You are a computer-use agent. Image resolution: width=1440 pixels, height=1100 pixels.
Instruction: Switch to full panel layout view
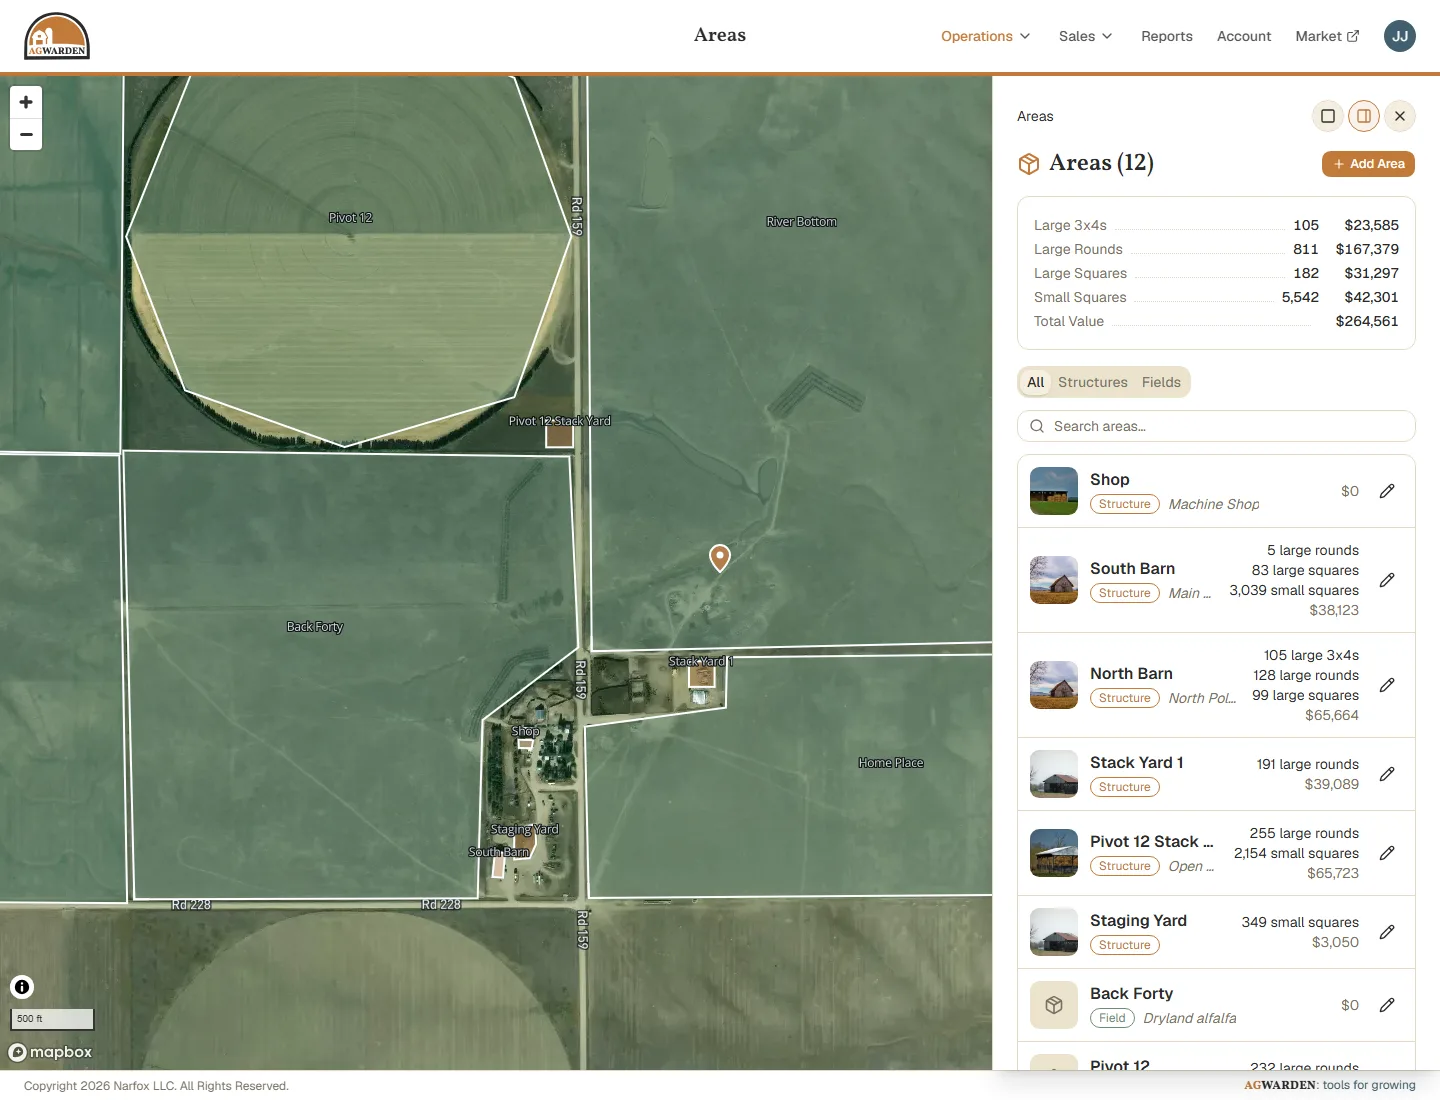[1328, 116]
